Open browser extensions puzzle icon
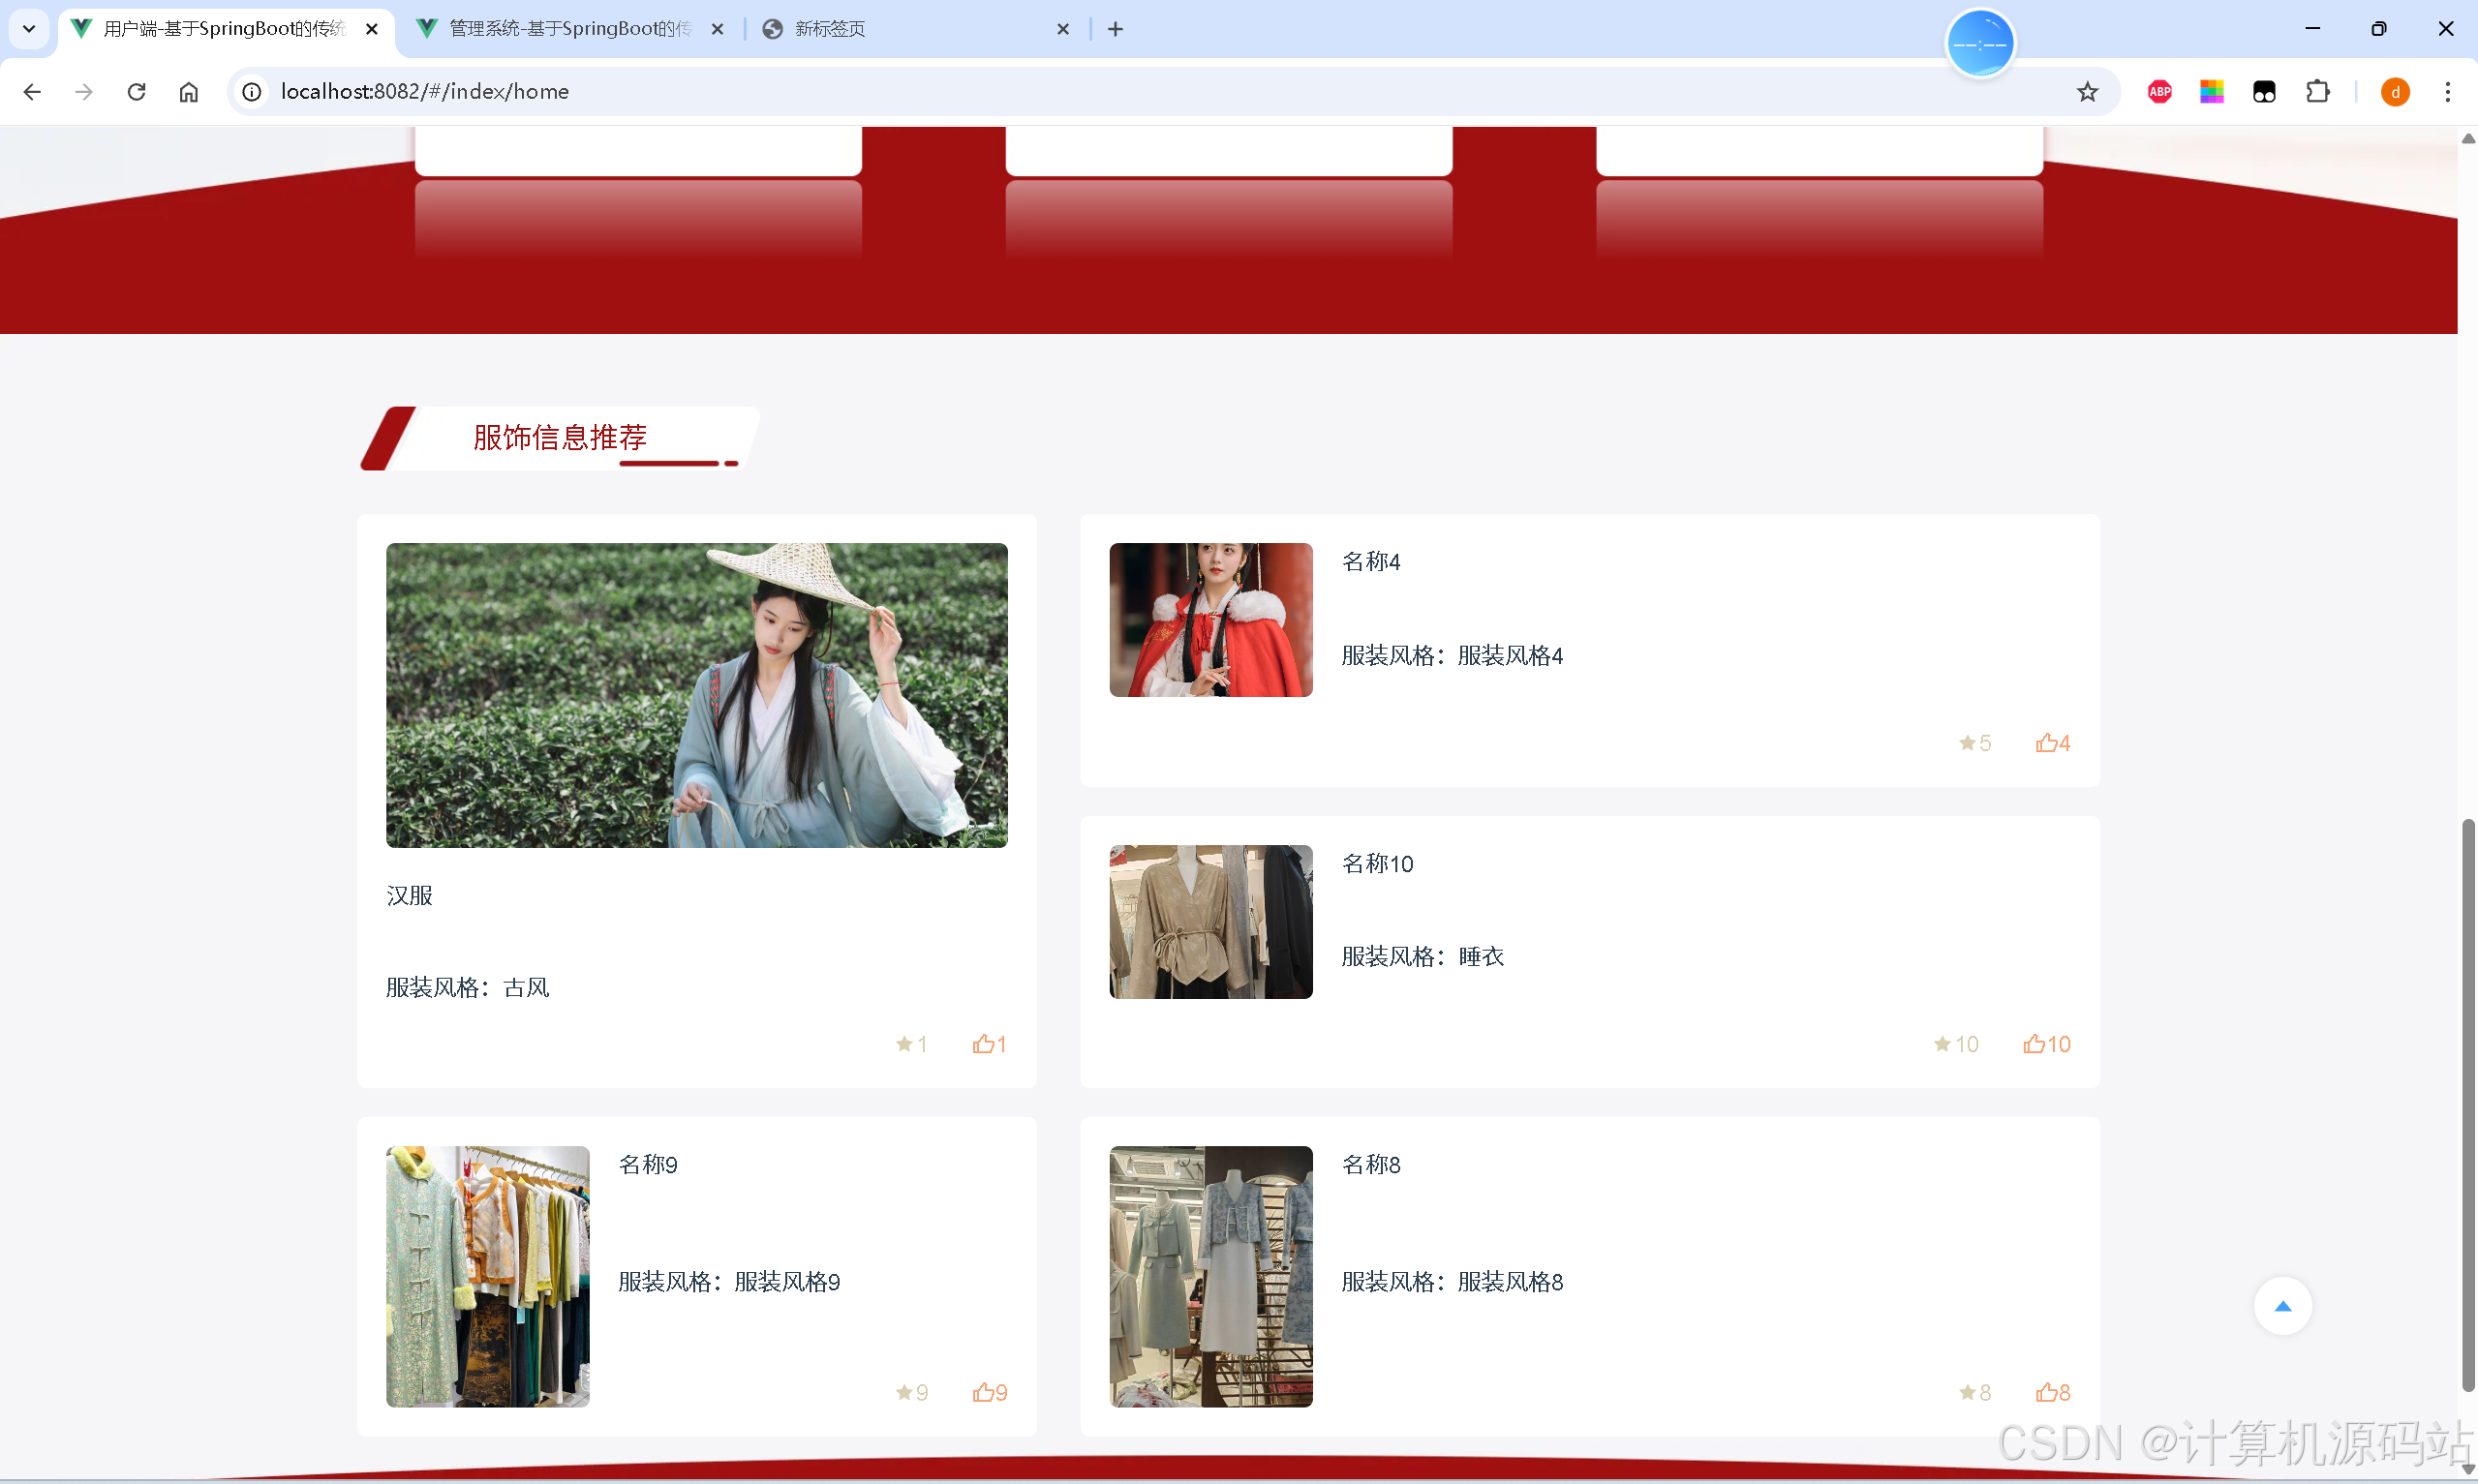 [2317, 92]
